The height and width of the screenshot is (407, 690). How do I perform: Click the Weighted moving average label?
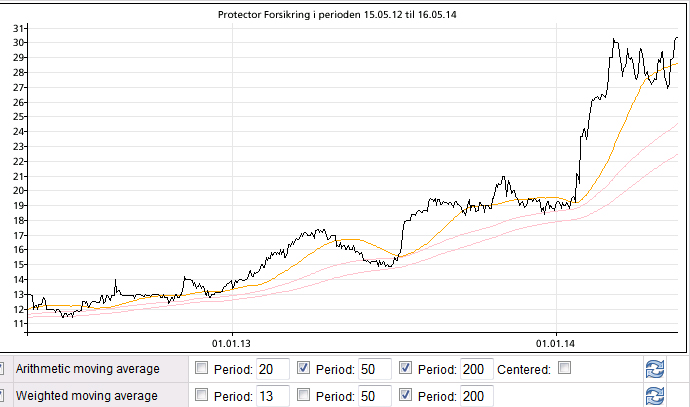click(87, 396)
